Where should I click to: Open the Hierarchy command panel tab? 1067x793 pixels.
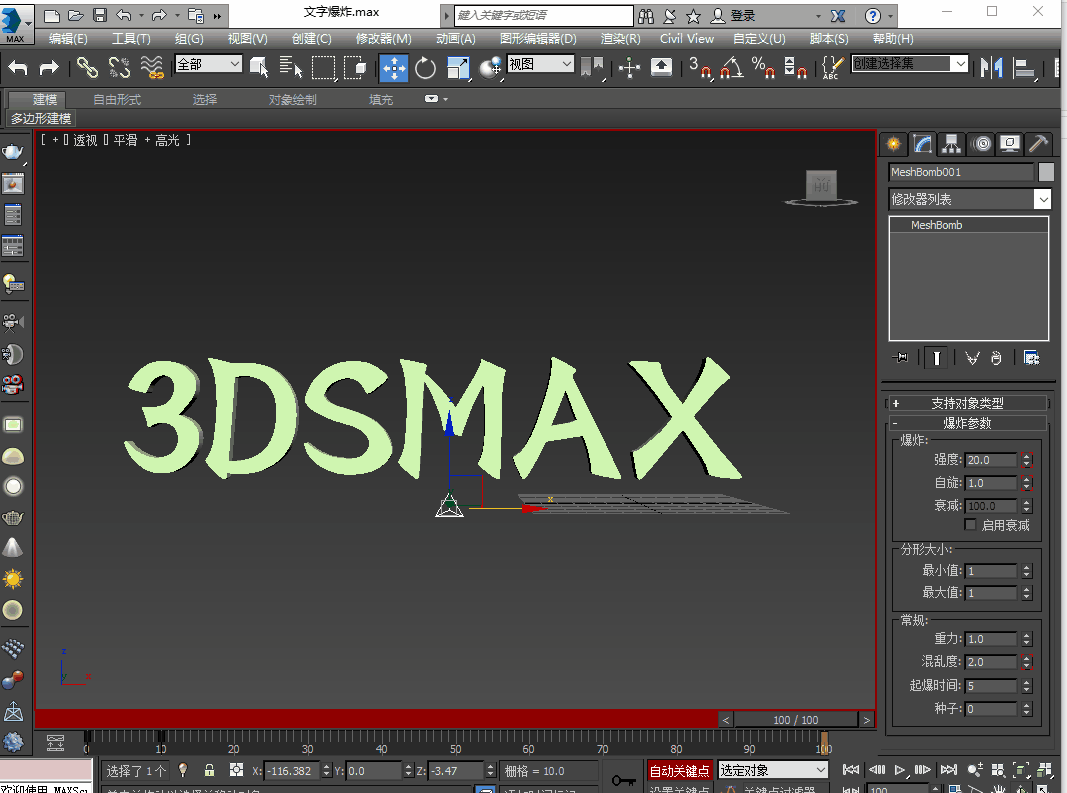(x=951, y=144)
